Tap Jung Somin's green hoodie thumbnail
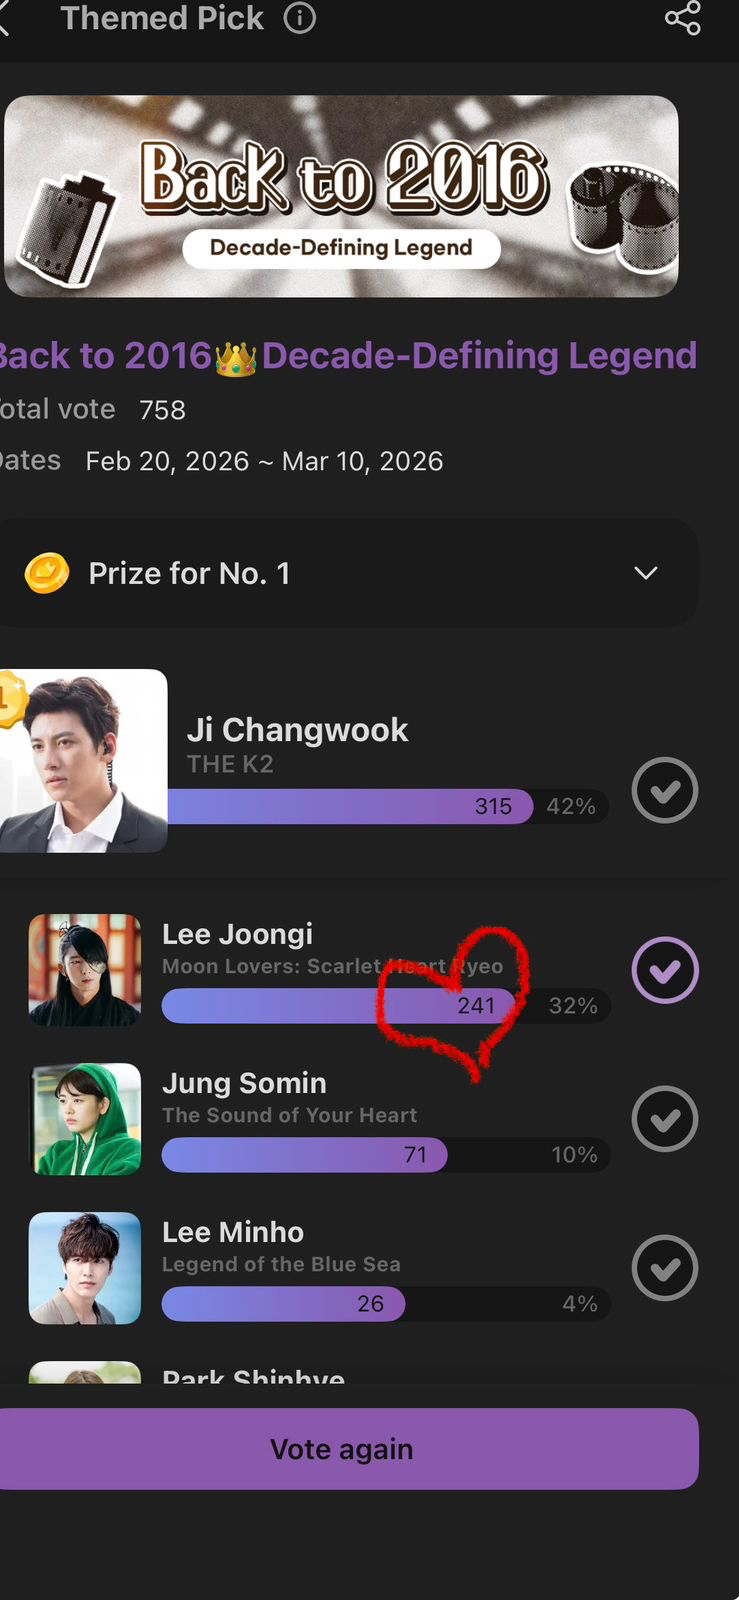This screenshot has width=739, height=1600. click(x=85, y=1119)
